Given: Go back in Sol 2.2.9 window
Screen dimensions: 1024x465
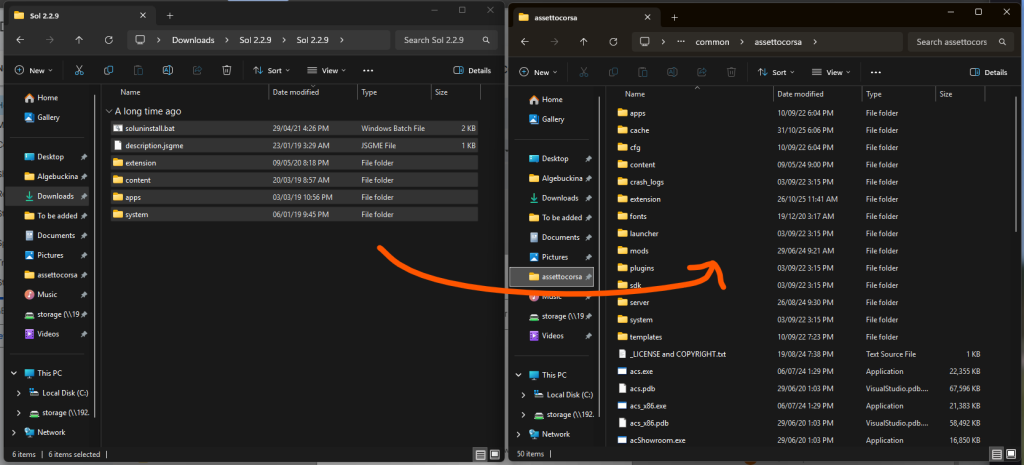Looking at the screenshot, I should click(x=20, y=40).
